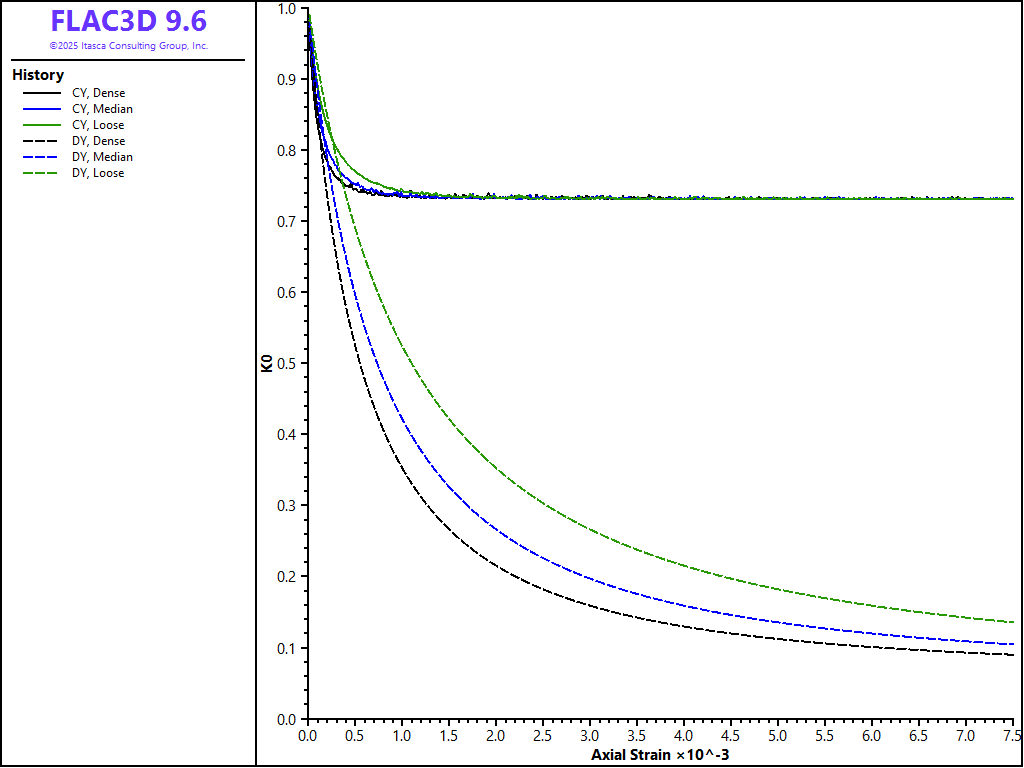Screen dimensions: 1024x768
Task: Click the dashed blue line swatch for DY, Median
Action: tap(42, 157)
